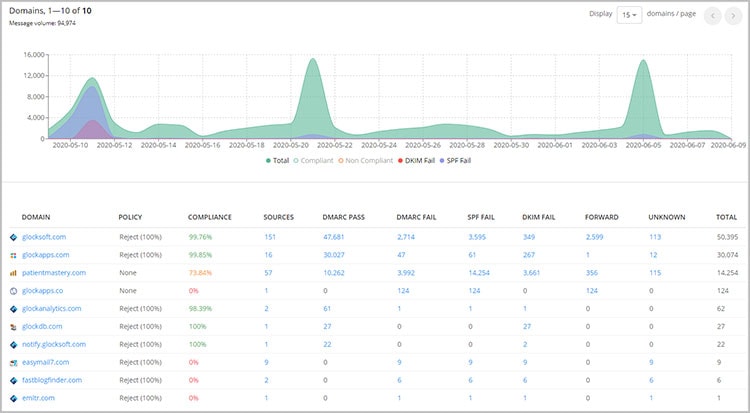The image size is (750, 413).
Task: Click patientmastery.com DMARC pass value 10,262
Action: point(333,273)
